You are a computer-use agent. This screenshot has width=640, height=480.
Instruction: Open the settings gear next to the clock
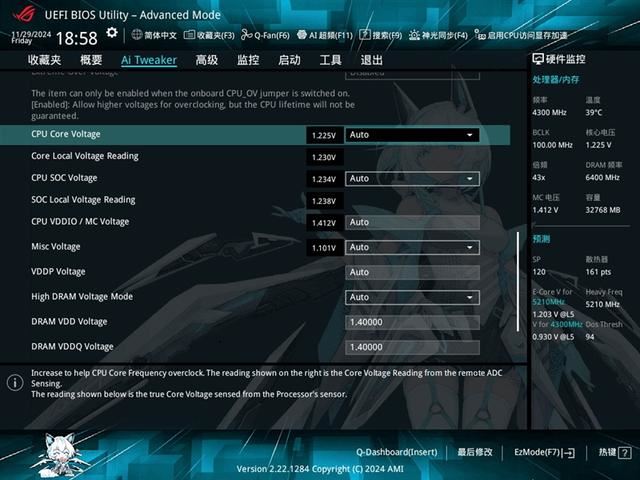click(x=111, y=33)
